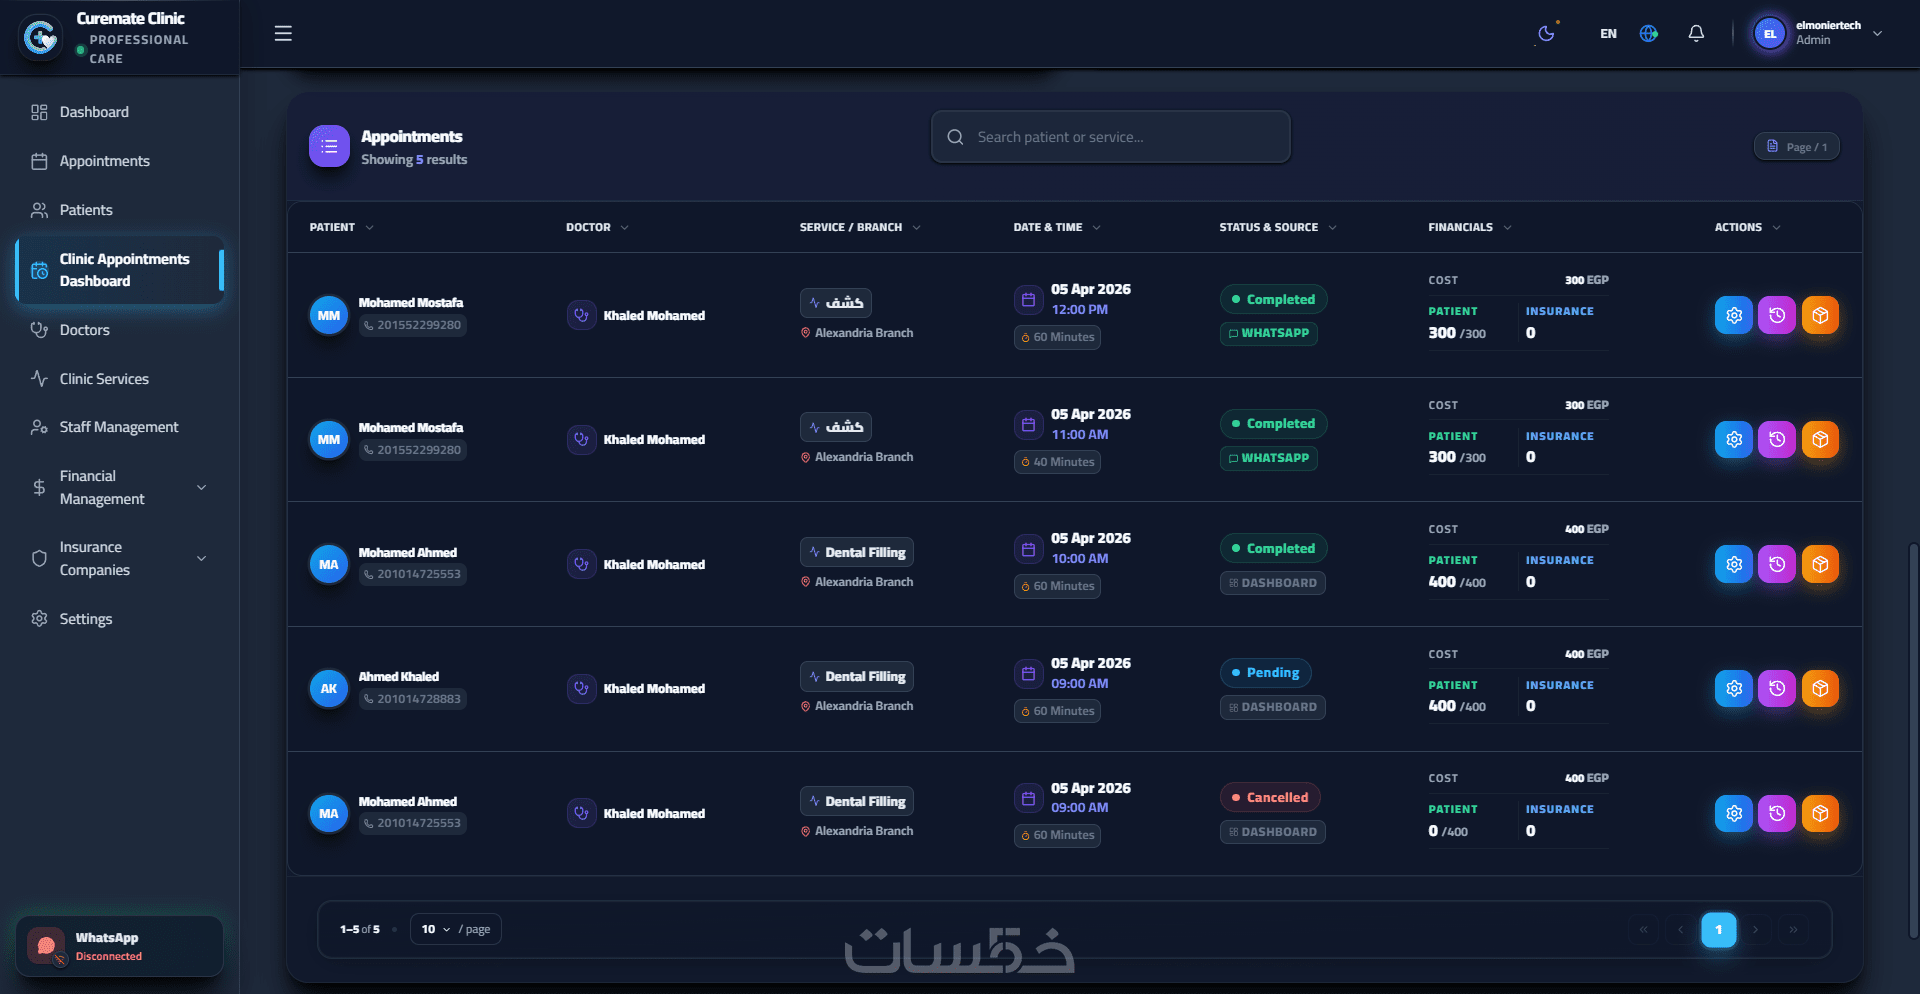Click the page vertical scrollbar
Viewport: 1920px width, 994px height.
click(1913, 740)
